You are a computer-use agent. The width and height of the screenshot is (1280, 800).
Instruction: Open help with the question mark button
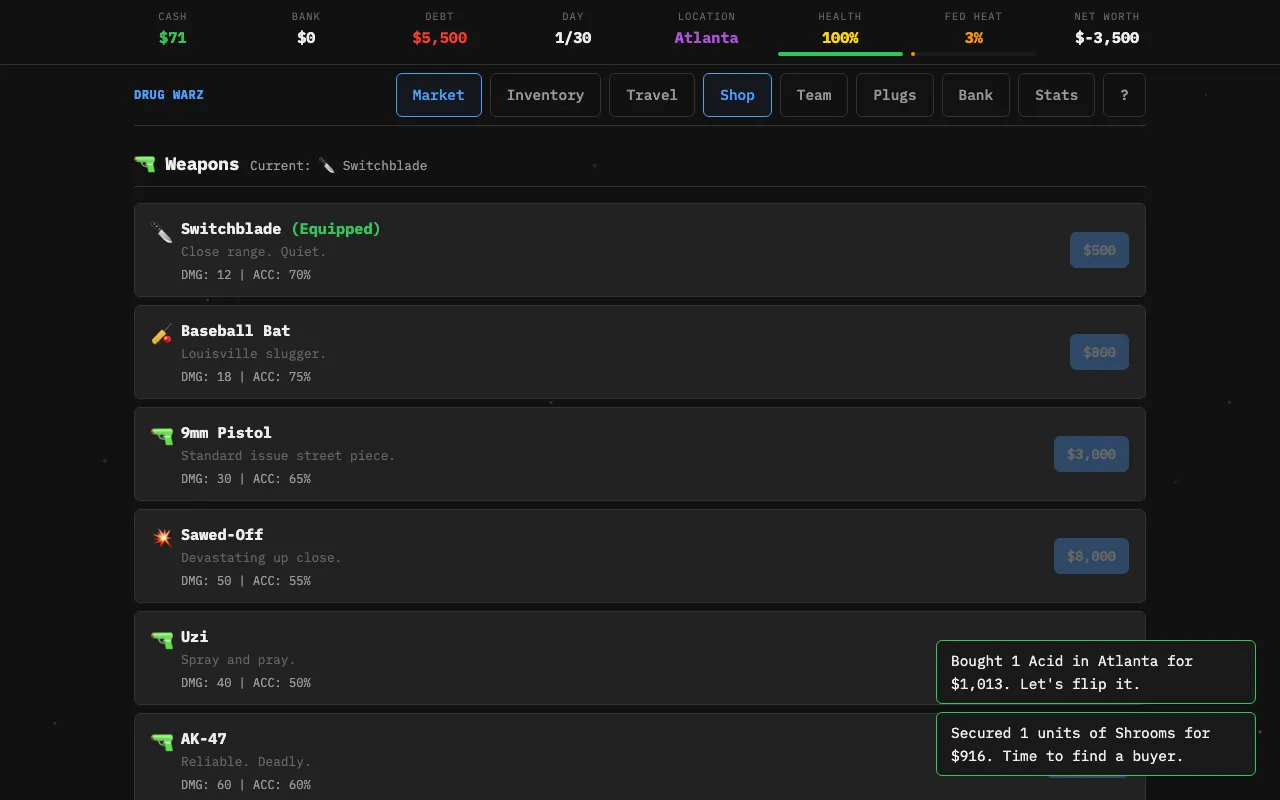click(x=1124, y=95)
